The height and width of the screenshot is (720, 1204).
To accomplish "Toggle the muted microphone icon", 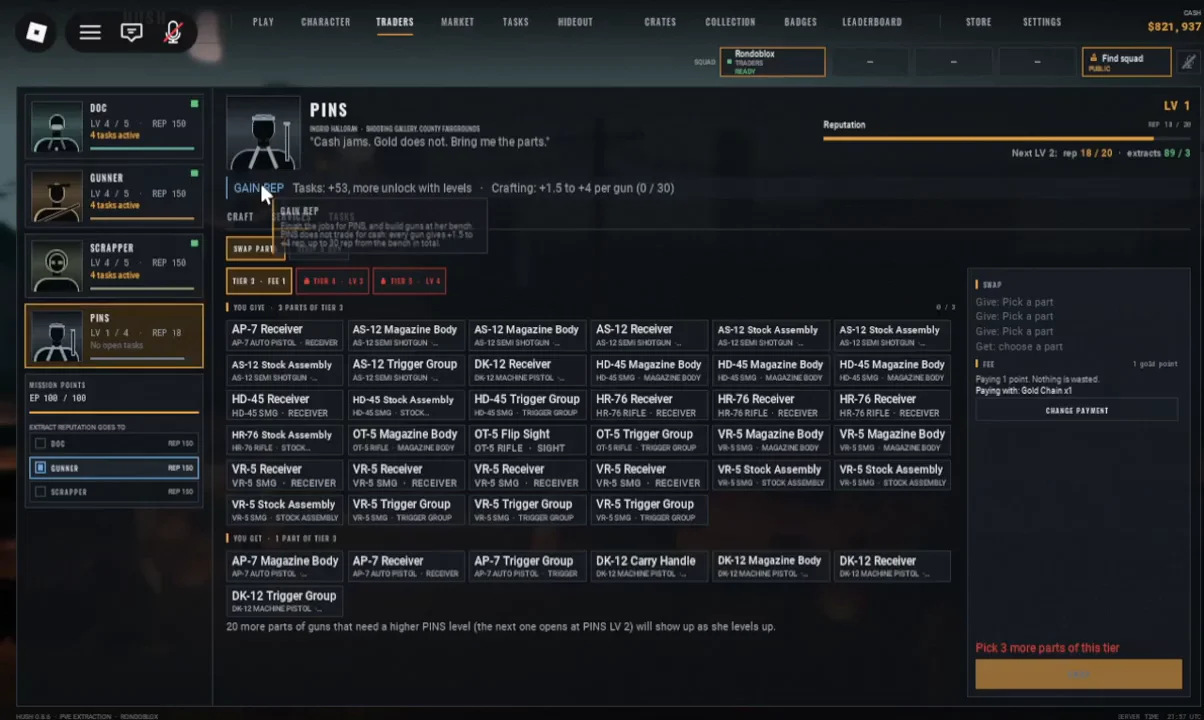I will pos(172,33).
